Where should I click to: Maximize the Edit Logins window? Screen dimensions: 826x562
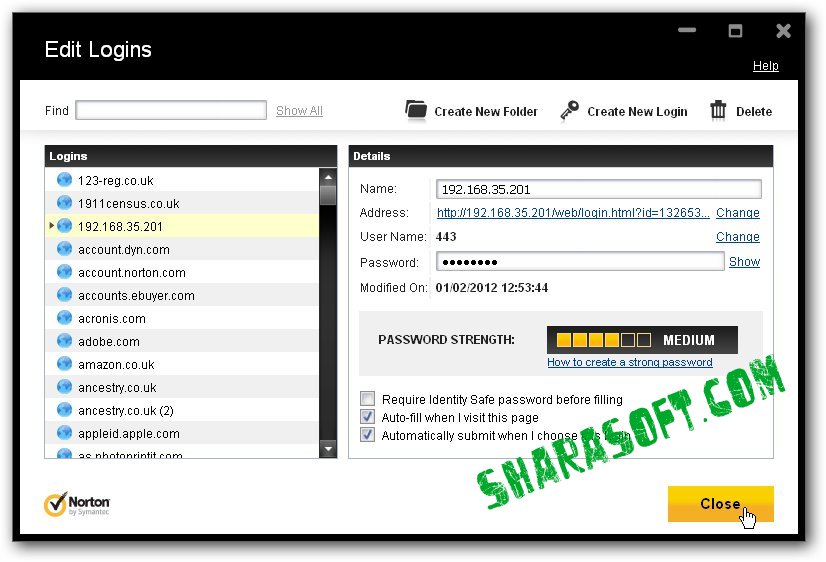click(735, 31)
